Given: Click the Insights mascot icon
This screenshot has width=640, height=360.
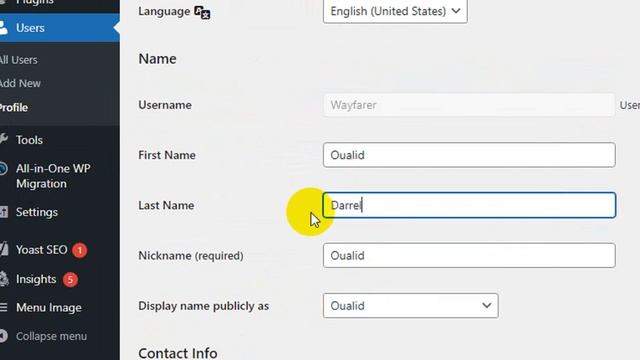Looking at the screenshot, I should point(4,279).
